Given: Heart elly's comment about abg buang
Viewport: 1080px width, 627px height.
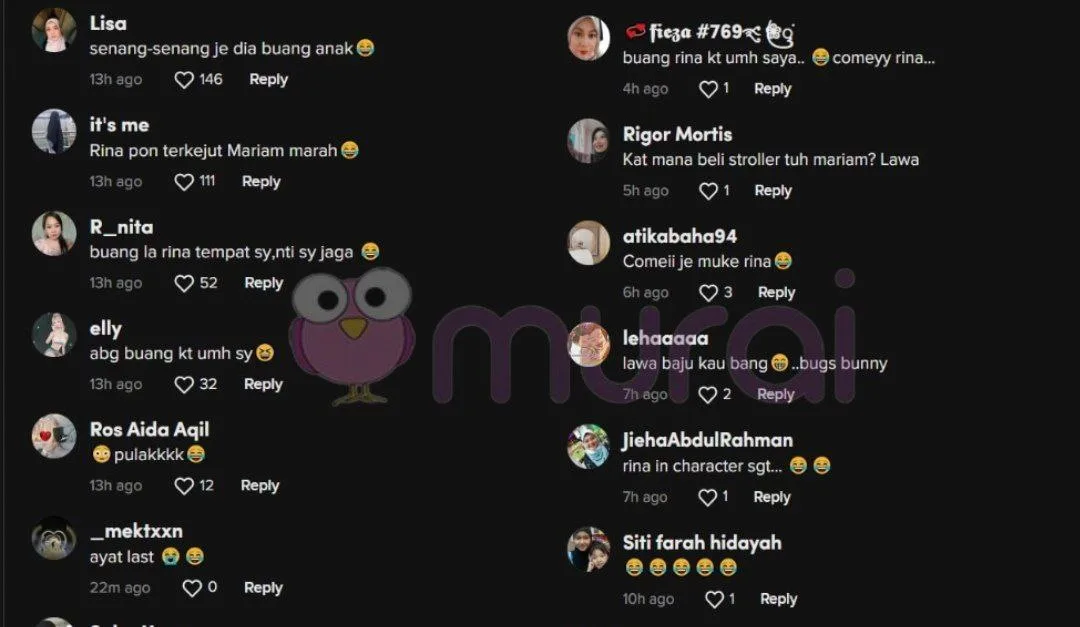Looking at the screenshot, I should pos(184,384).
